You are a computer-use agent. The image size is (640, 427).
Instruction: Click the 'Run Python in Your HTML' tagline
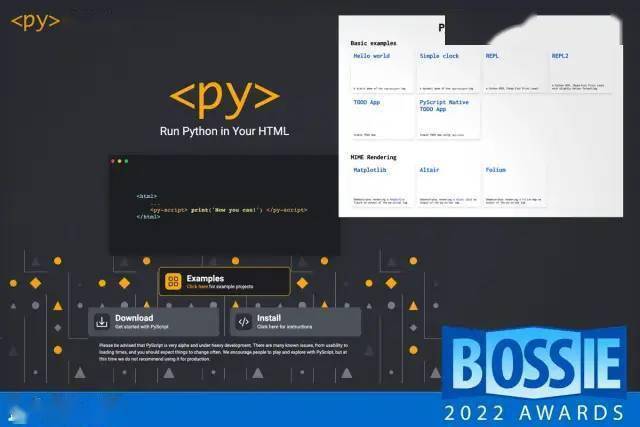click(x=224, y=131)
